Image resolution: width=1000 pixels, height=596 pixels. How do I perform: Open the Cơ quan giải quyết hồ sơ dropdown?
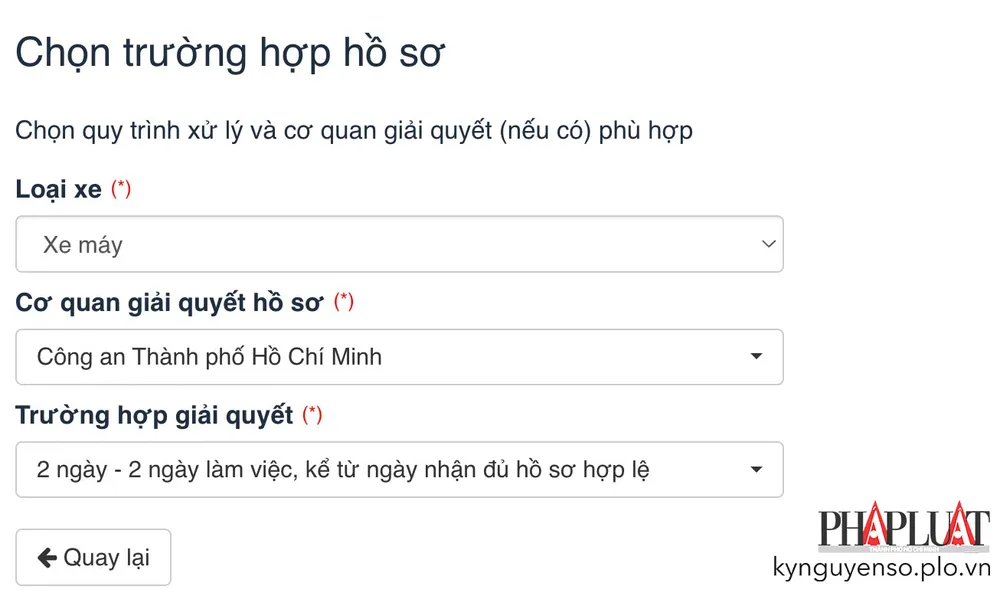pos(400,357)
